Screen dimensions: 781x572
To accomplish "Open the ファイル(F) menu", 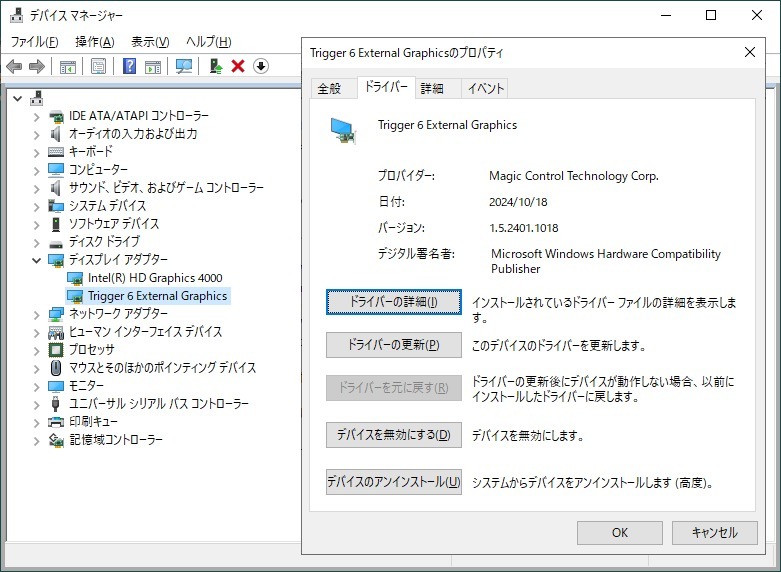I will coord(34,41).
